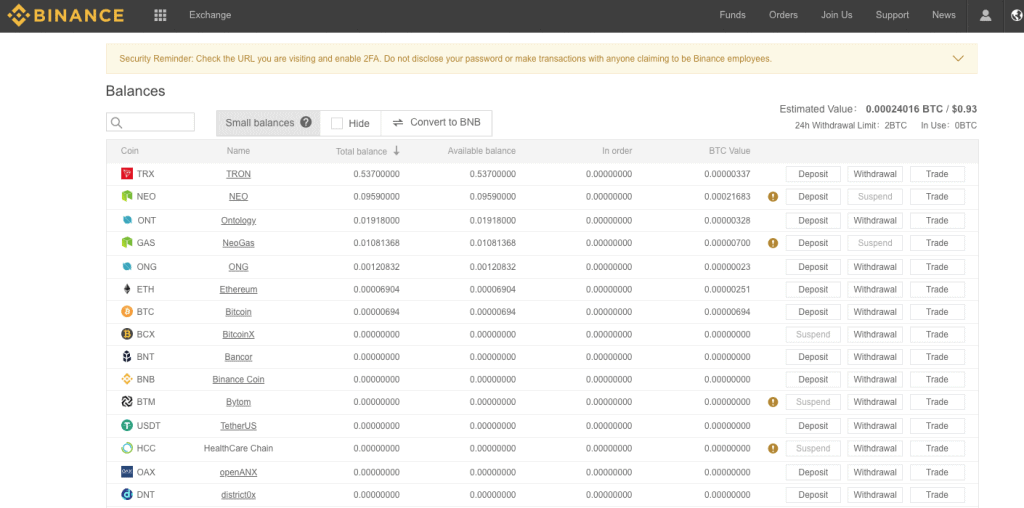The width and height of the screenshot is (1024, 508).
Task: Click the search magnifier icon
Action: (x=117, y=123)
